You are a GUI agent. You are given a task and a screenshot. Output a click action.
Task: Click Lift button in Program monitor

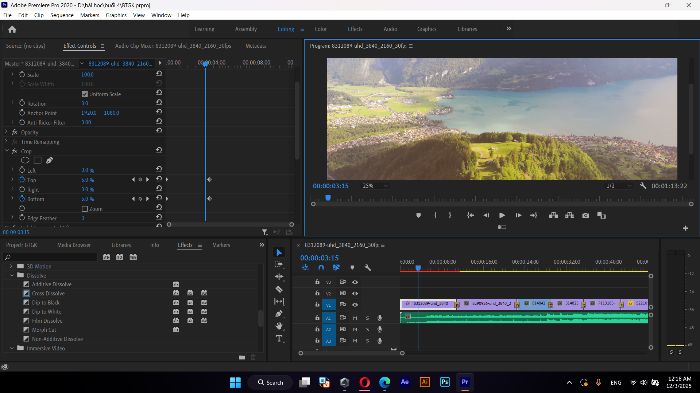pyautogui.click(x=554, y=215)
